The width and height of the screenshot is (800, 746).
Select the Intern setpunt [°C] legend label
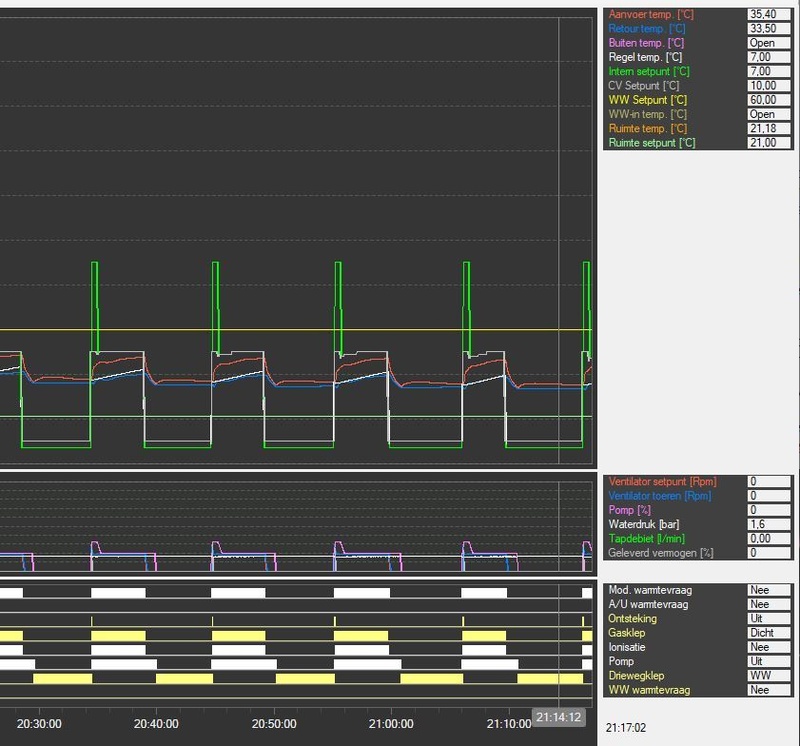648,71
